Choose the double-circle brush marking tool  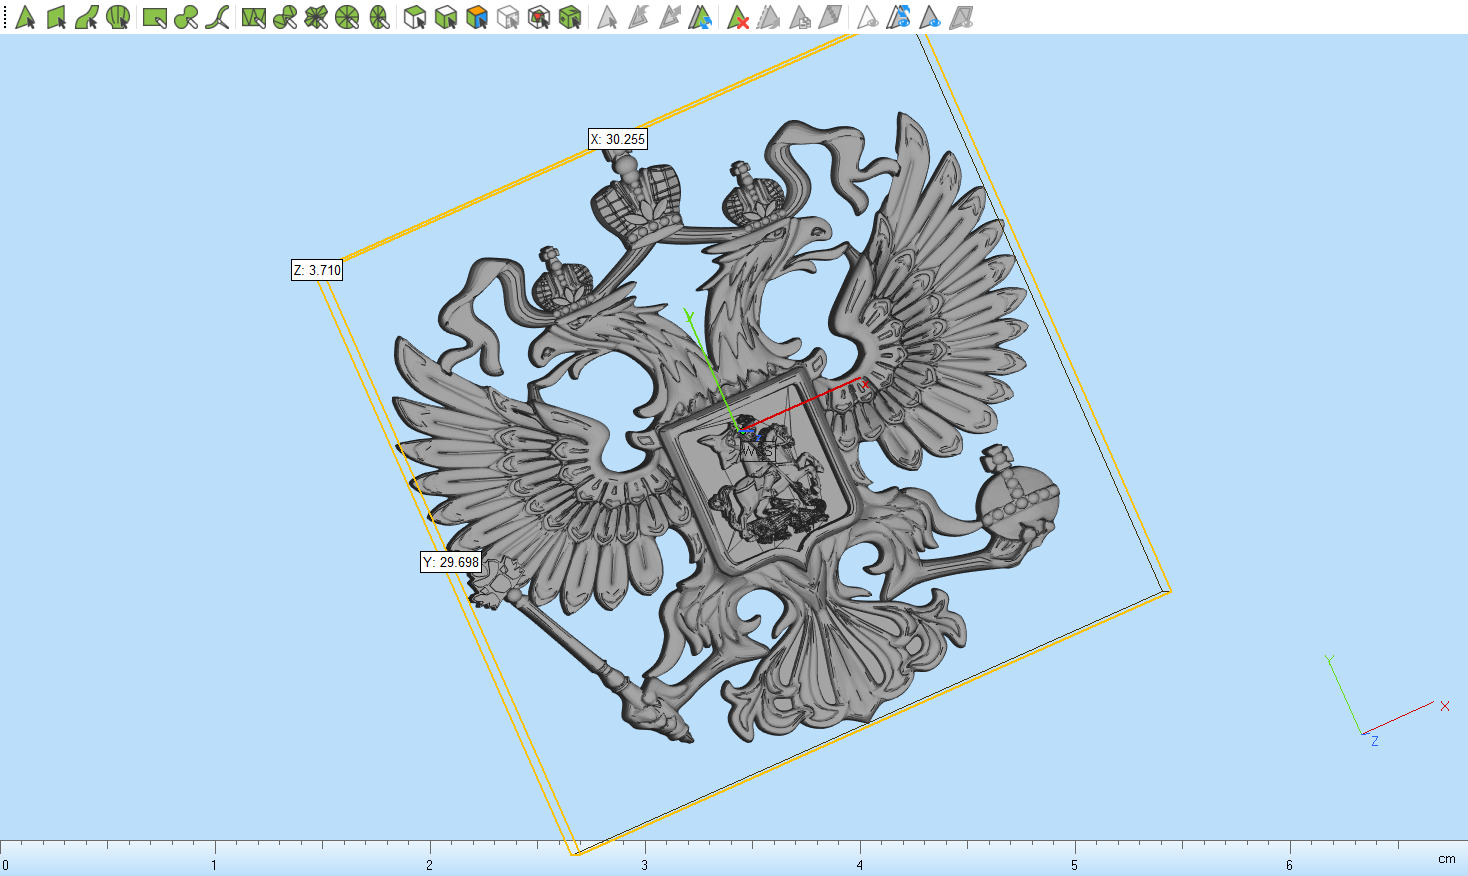pyautogui.click(x=185, y=17)
